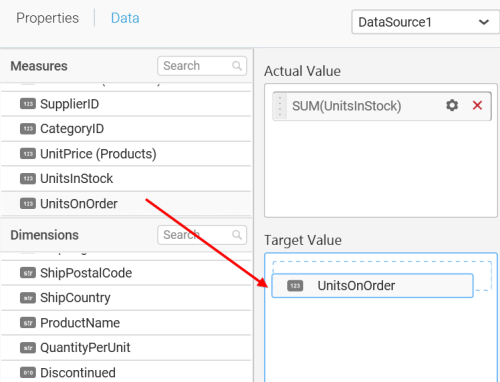This screenshot has height=382, width=500.
Task: Click the numeric icon beside SupplierID
Action: click(x=28, y=104)
